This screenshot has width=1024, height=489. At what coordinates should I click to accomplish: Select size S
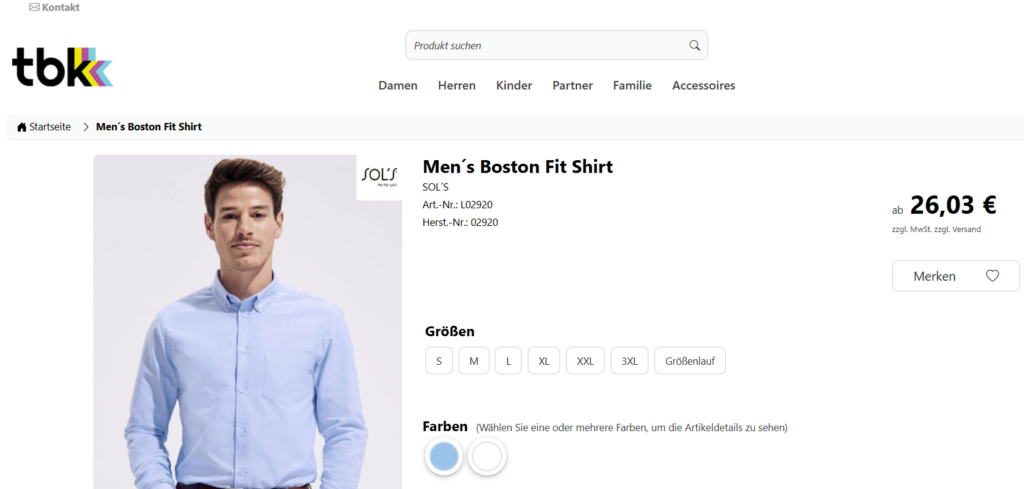[439, 361]
